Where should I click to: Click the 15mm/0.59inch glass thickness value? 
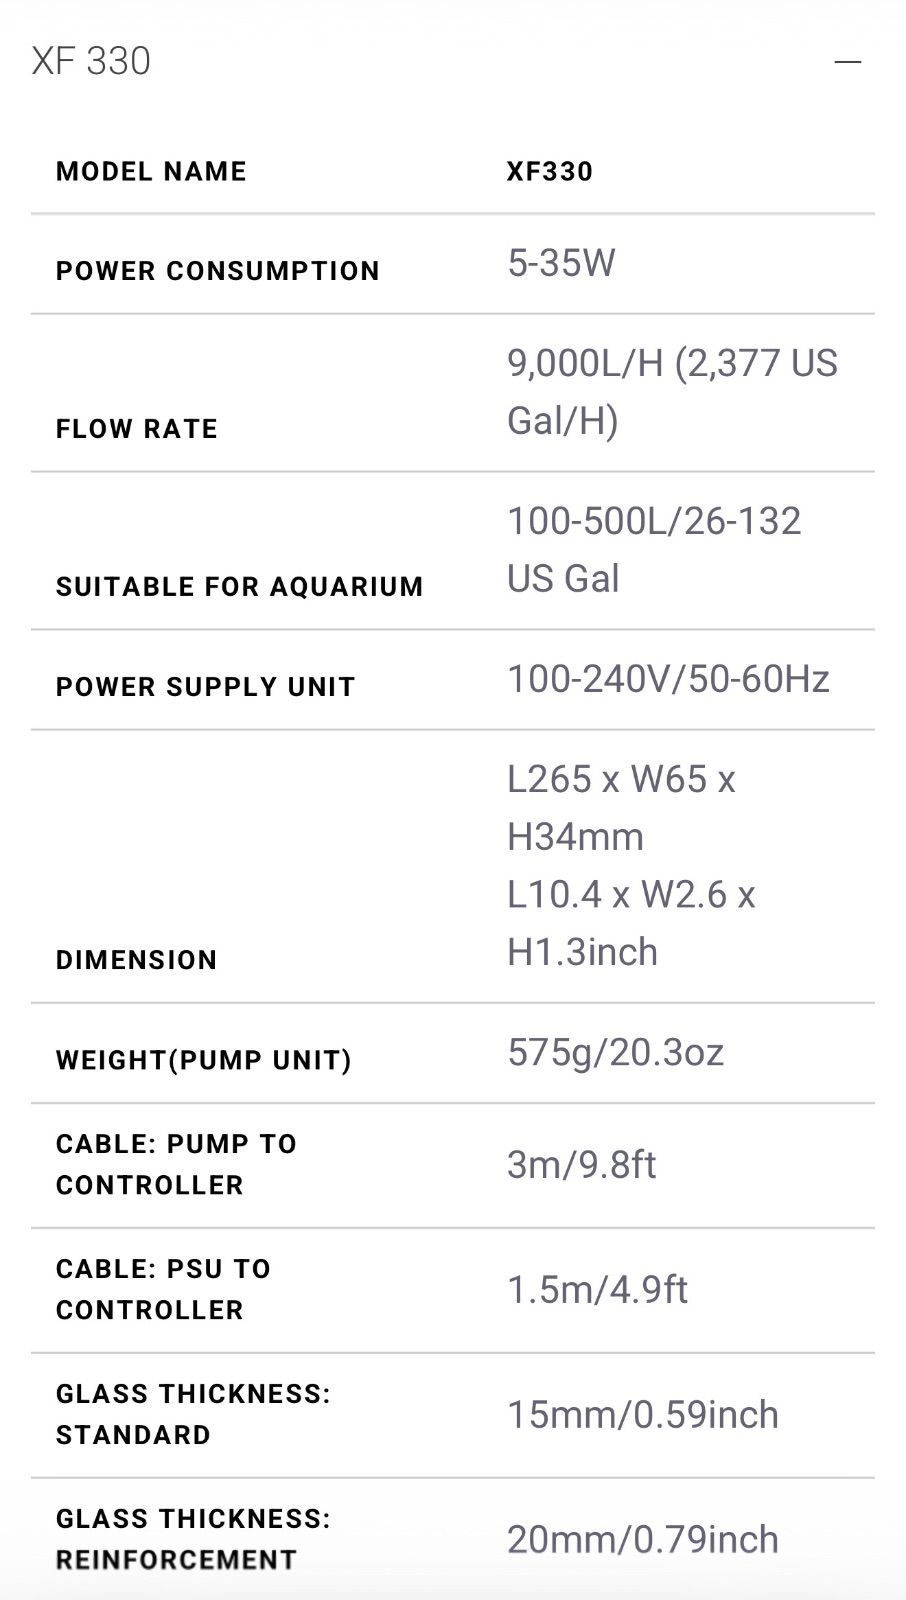pyautogui.click(x=642, y=1415)
